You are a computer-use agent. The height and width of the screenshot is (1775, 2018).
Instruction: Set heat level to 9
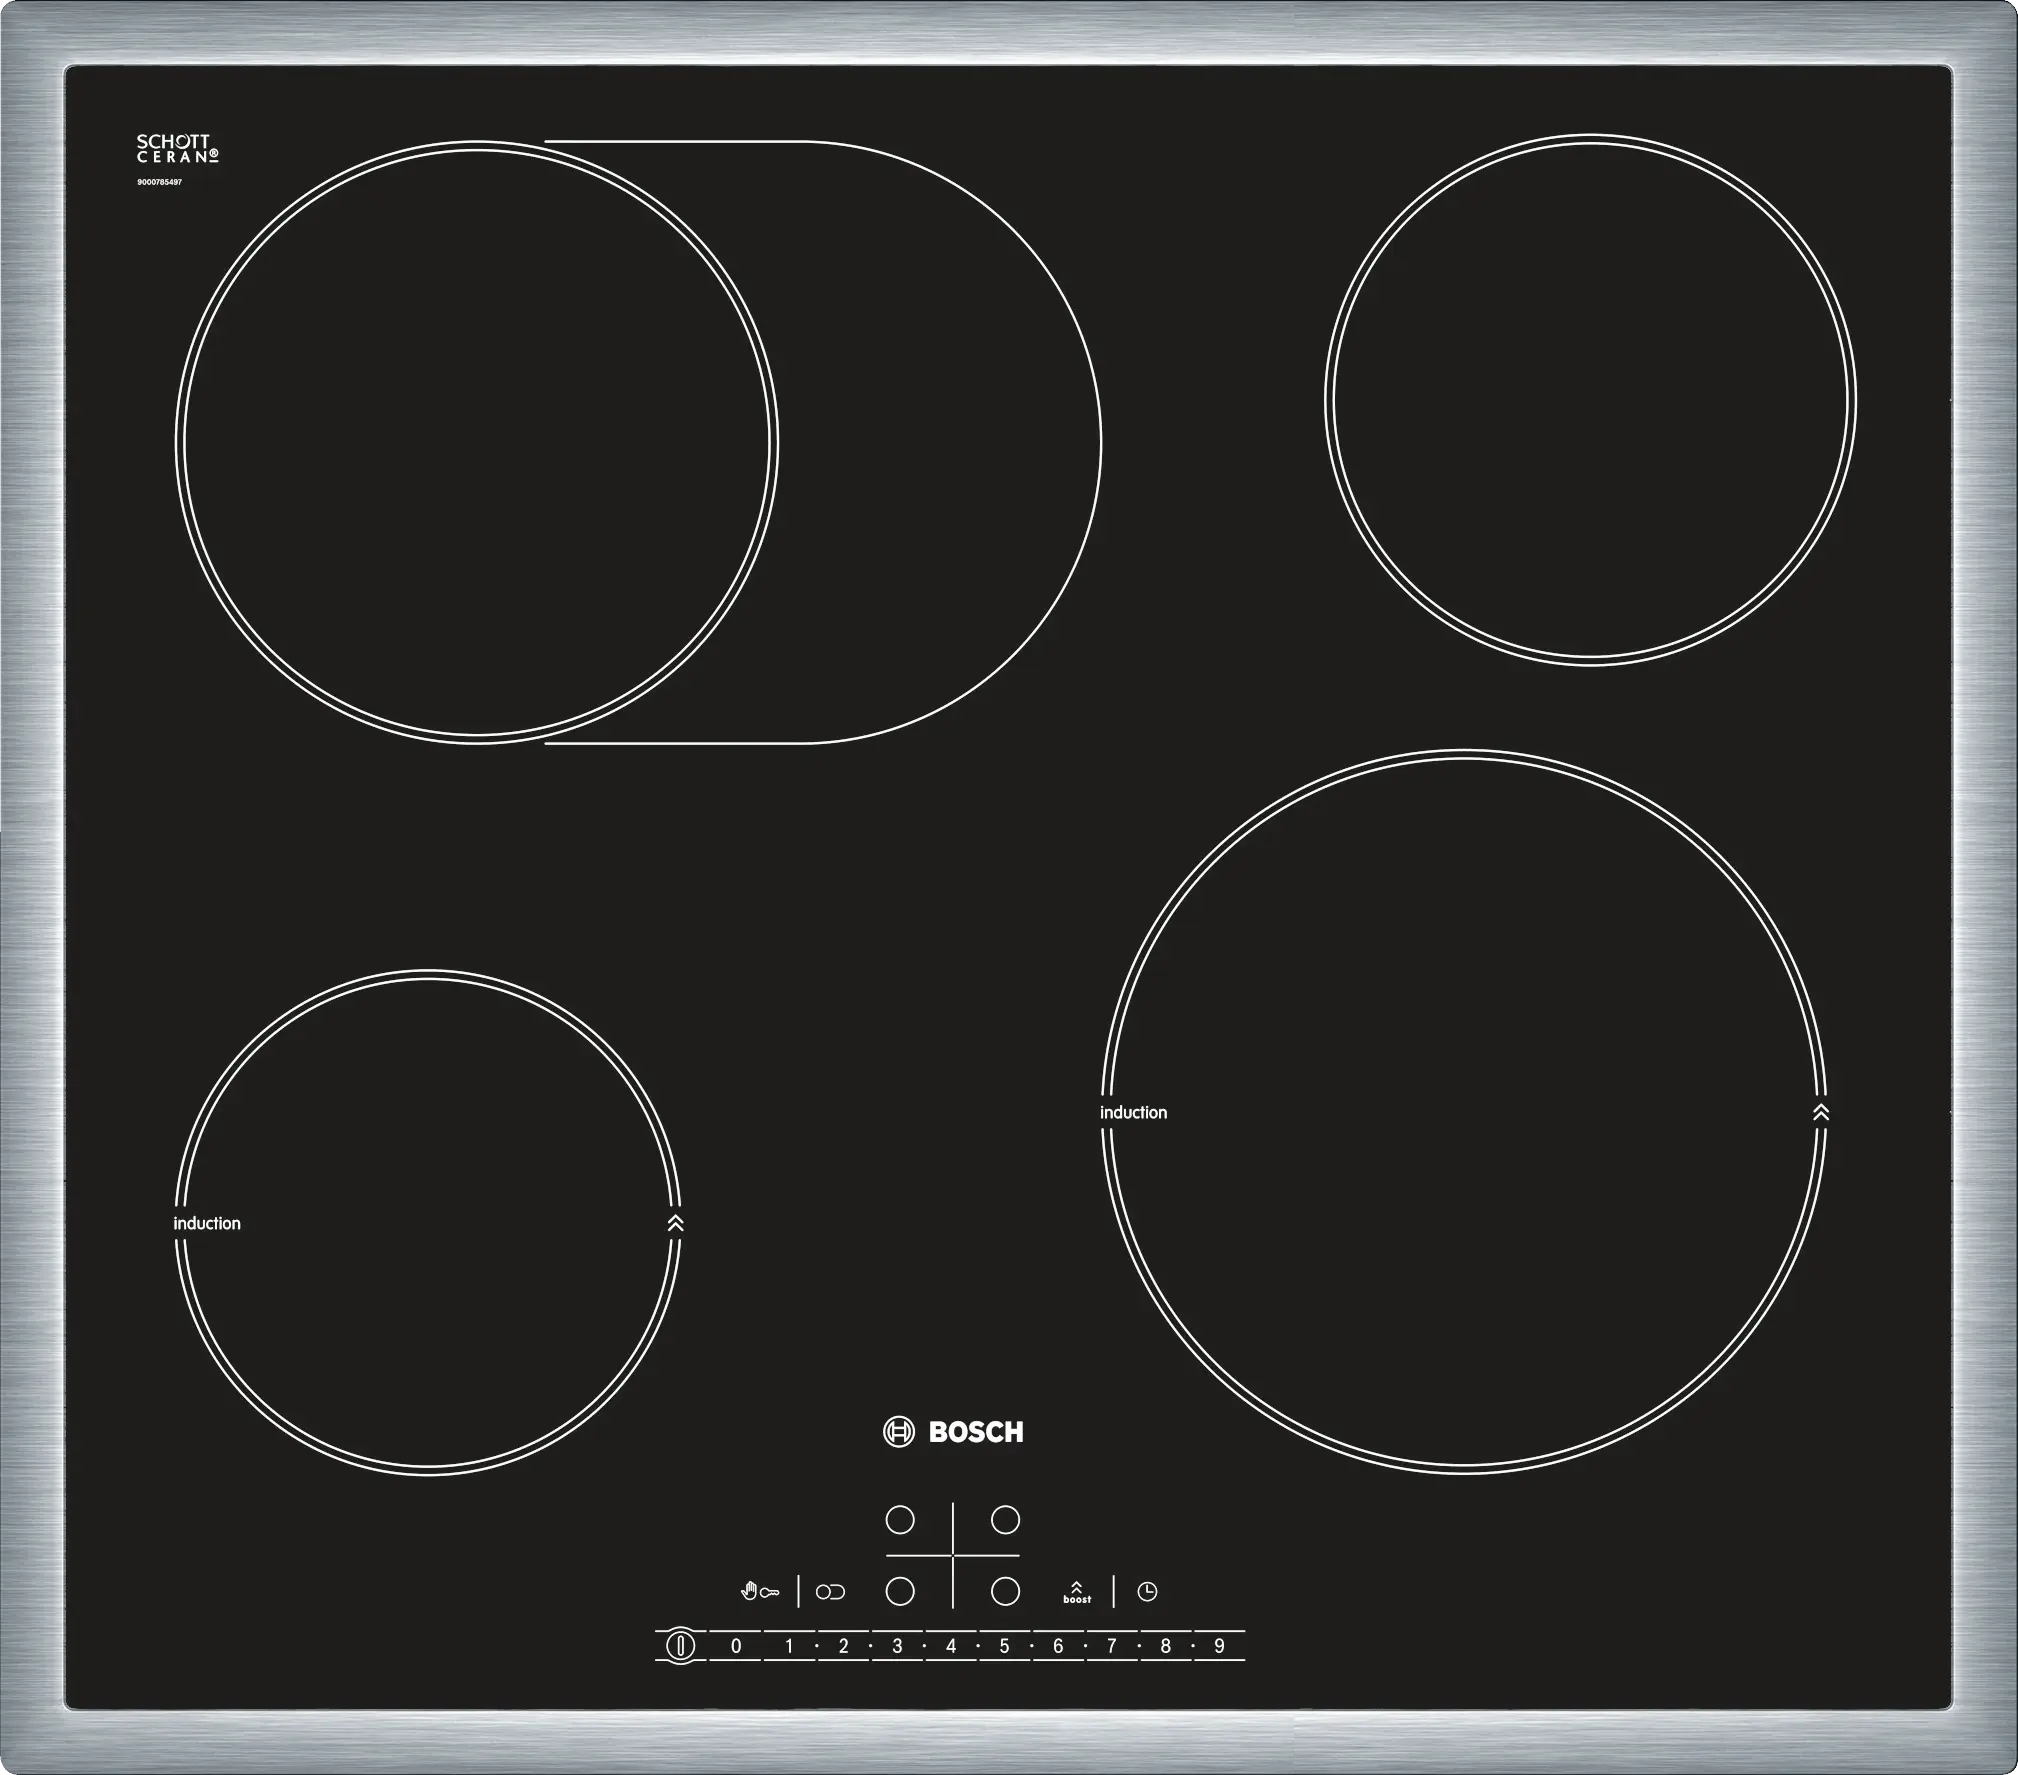point(1219,1646)
